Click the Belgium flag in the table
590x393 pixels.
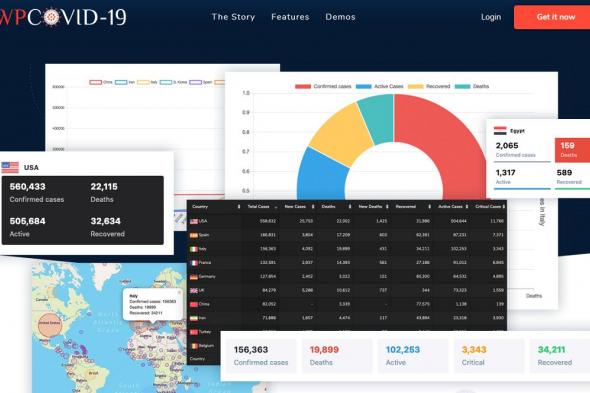click(194, 346)
